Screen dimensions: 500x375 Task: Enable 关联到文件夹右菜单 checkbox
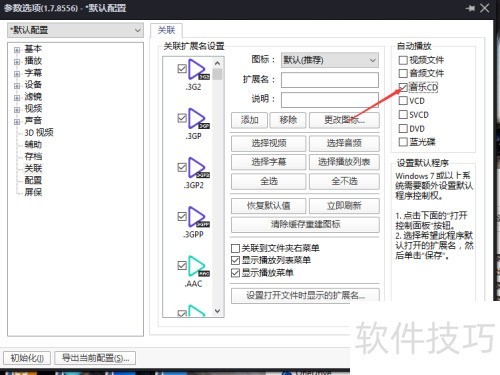[235, 248]
